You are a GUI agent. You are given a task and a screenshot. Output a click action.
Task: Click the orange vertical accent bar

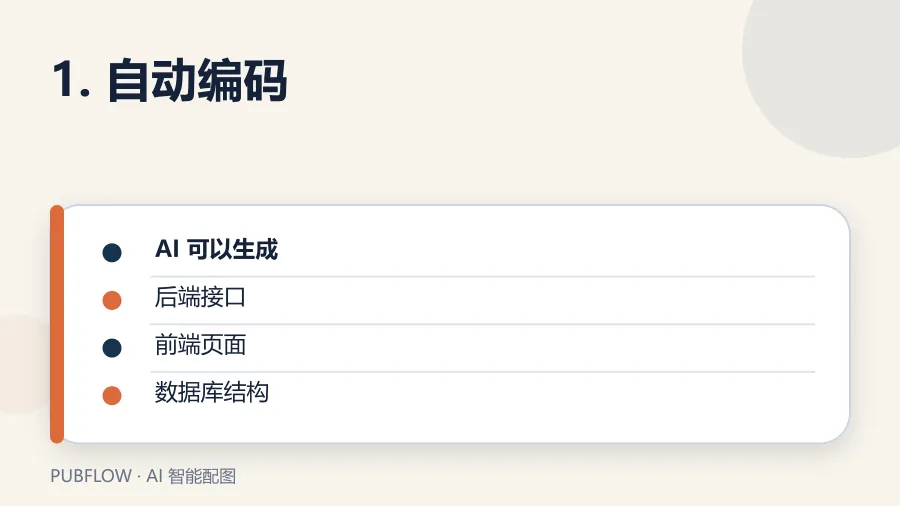[x=57, y=324]
